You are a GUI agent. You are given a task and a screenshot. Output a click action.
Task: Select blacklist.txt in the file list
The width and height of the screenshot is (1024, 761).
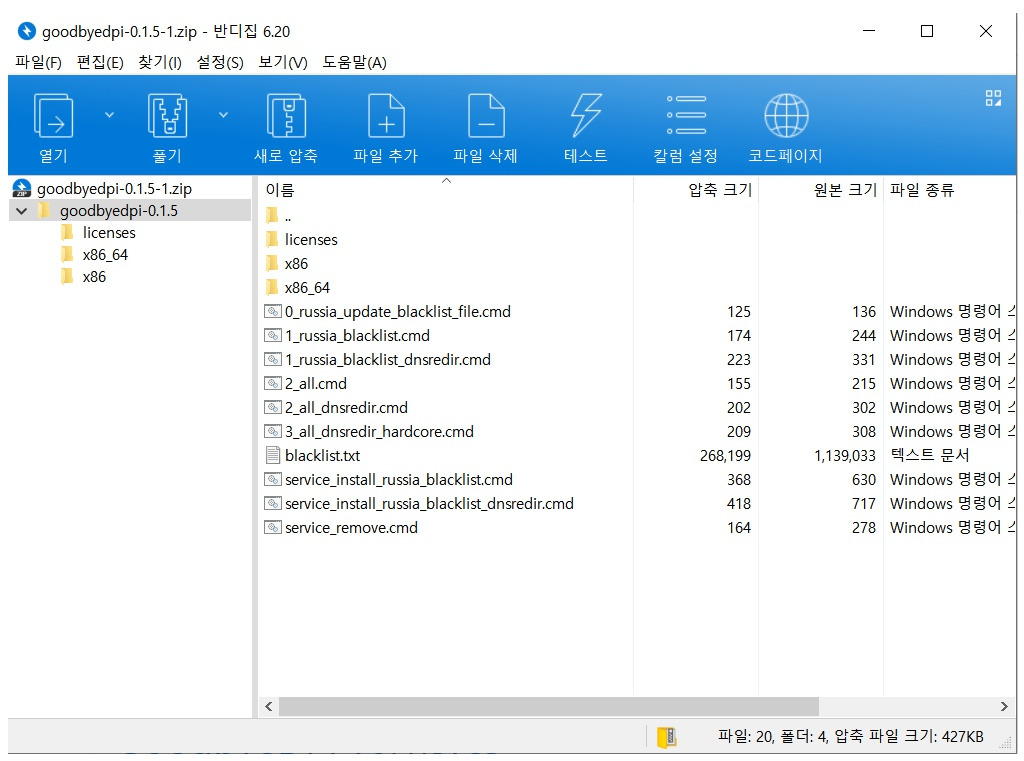322,456
